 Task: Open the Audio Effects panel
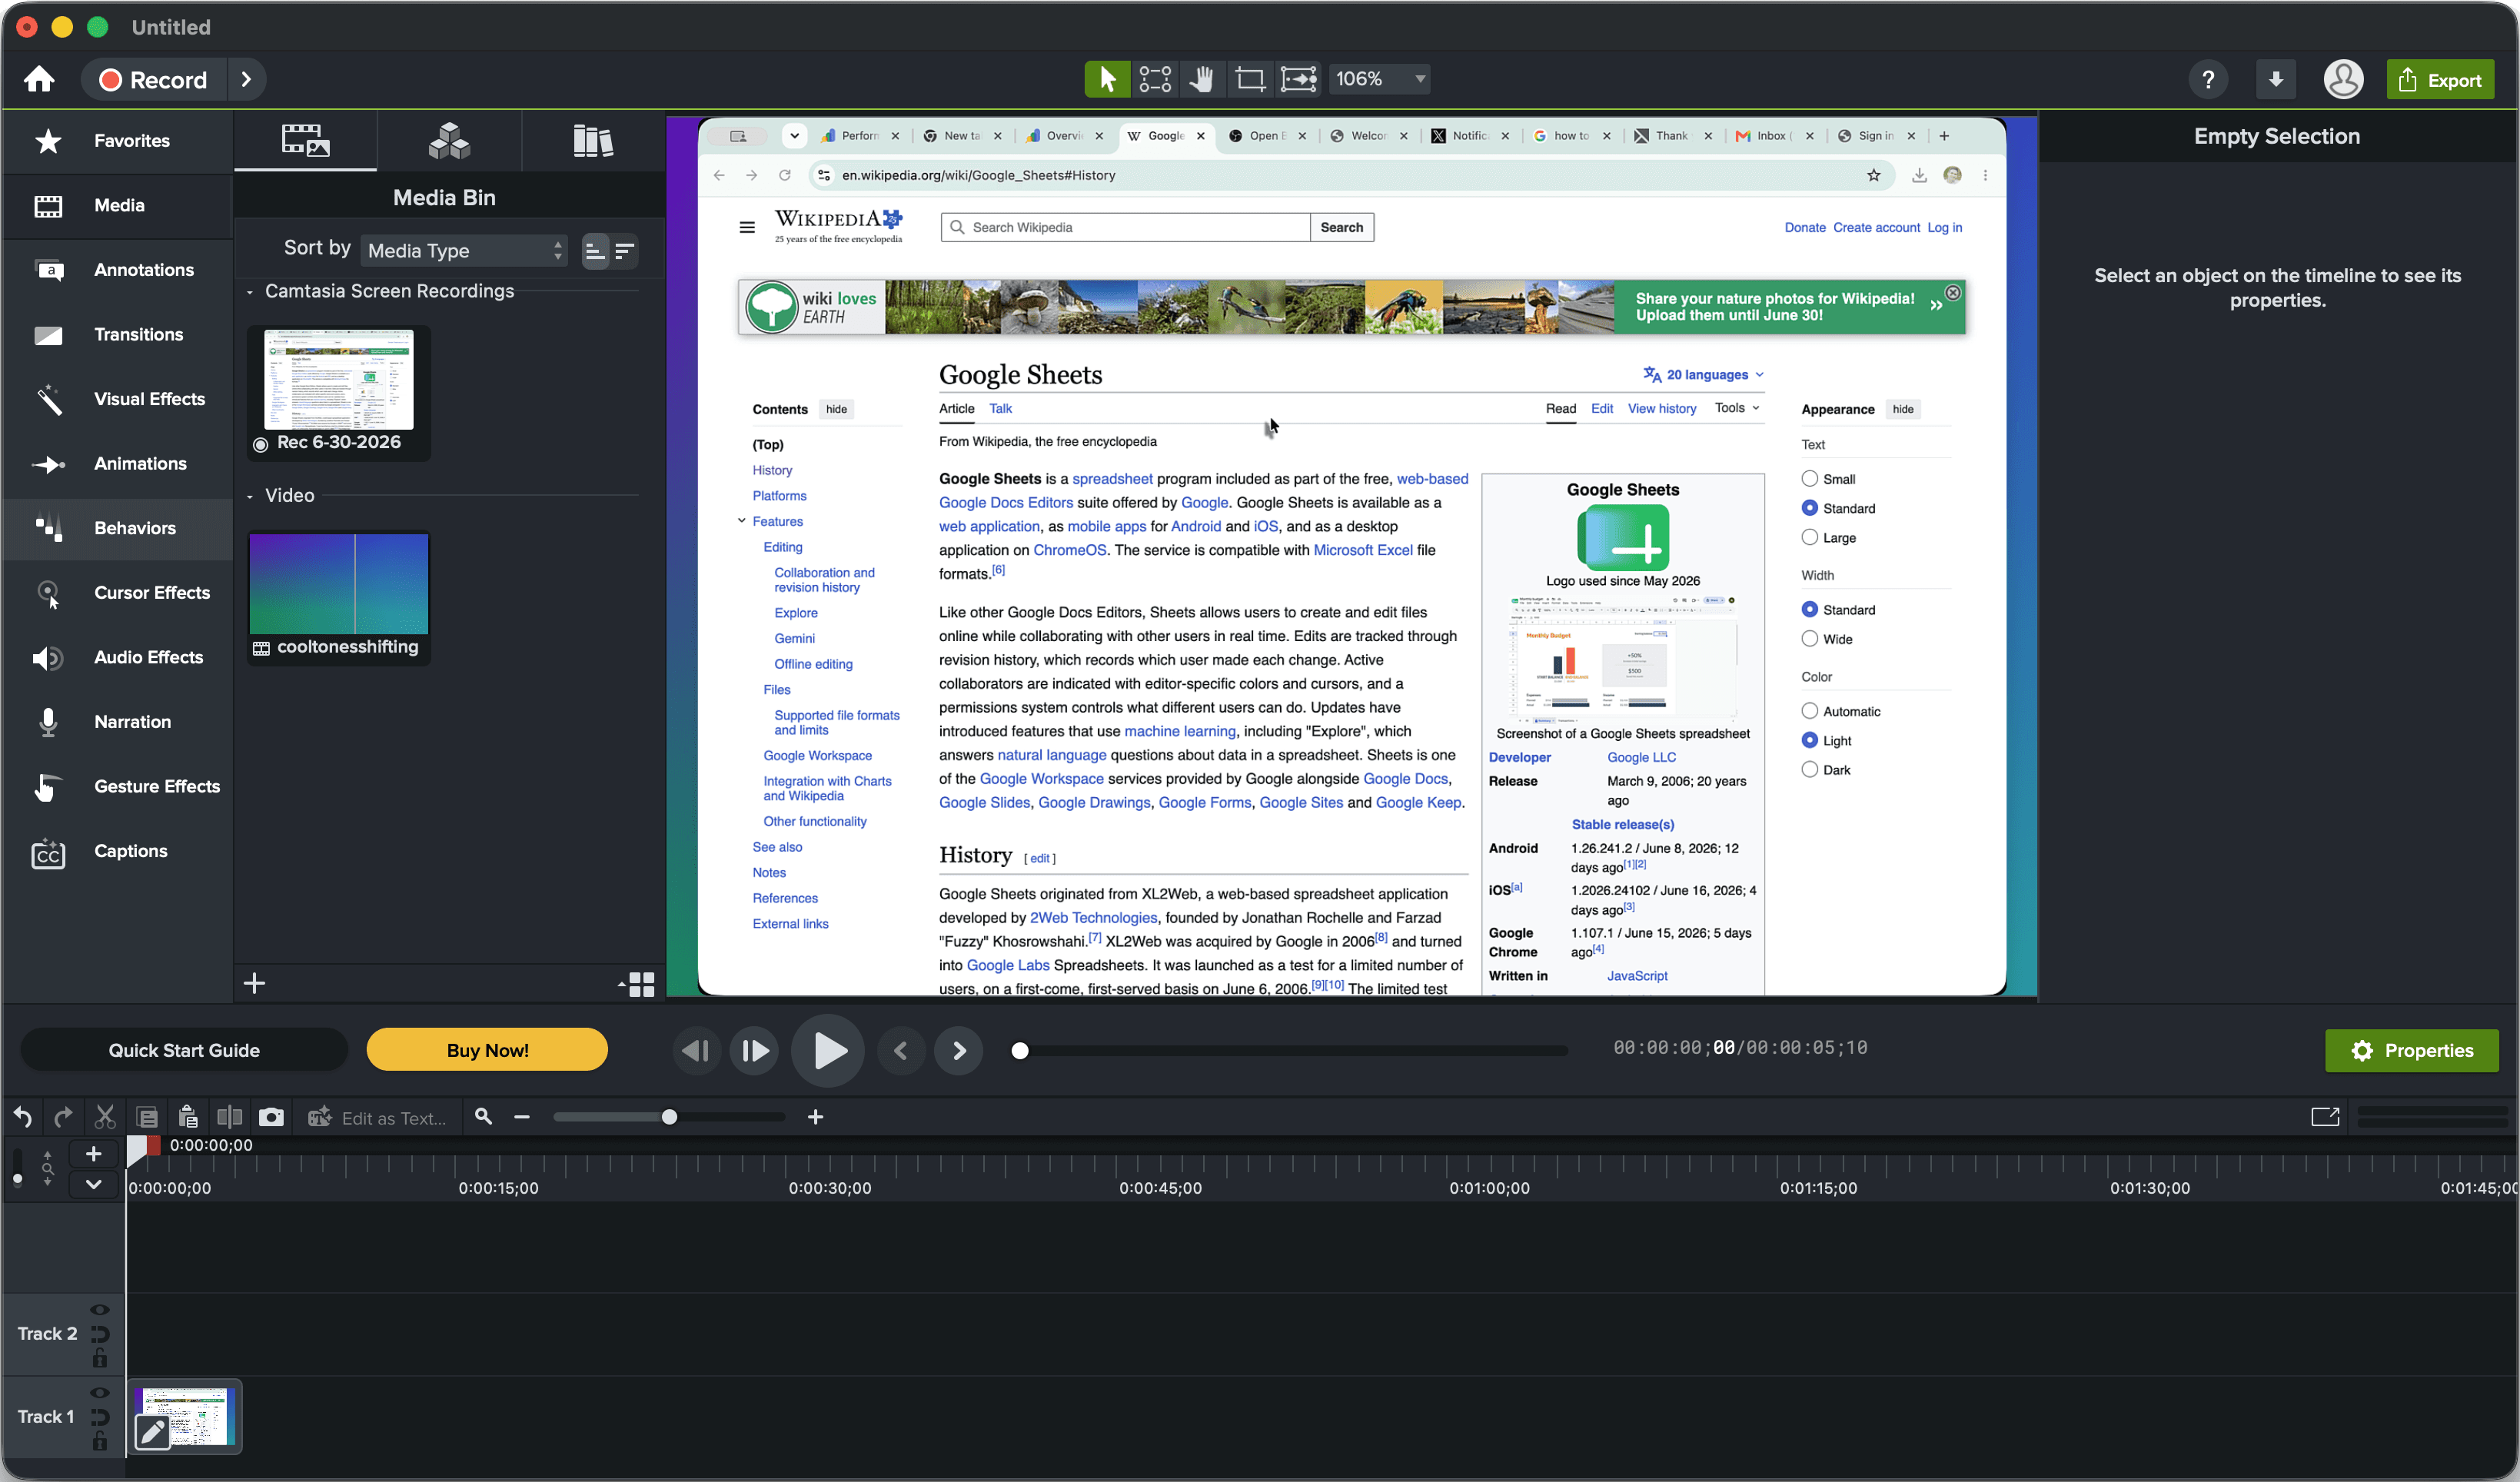pos(118,658)
